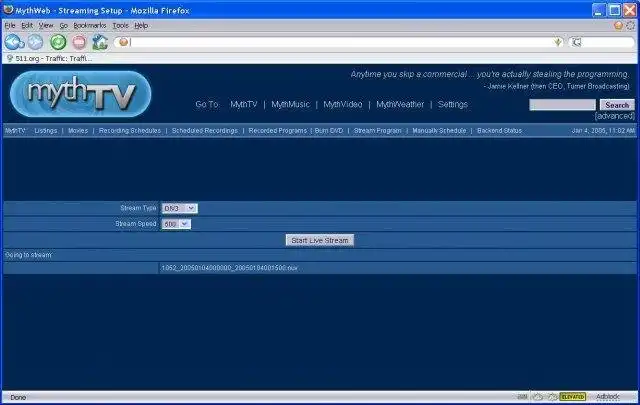Click the Forward navigation arrow
Viewport: 640px width, 405px height.
36,42
